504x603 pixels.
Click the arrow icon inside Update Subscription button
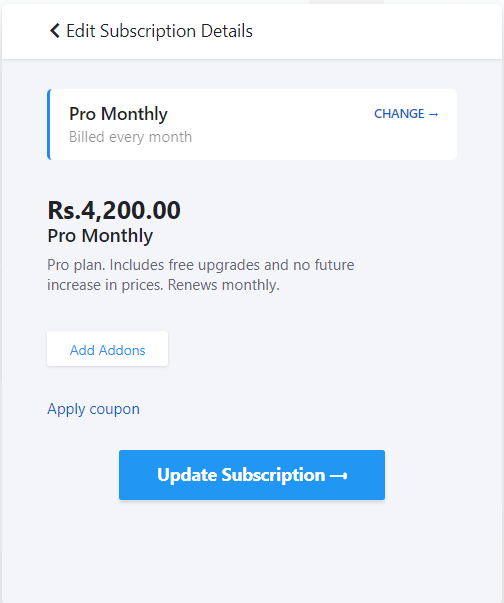click(338, 476)
